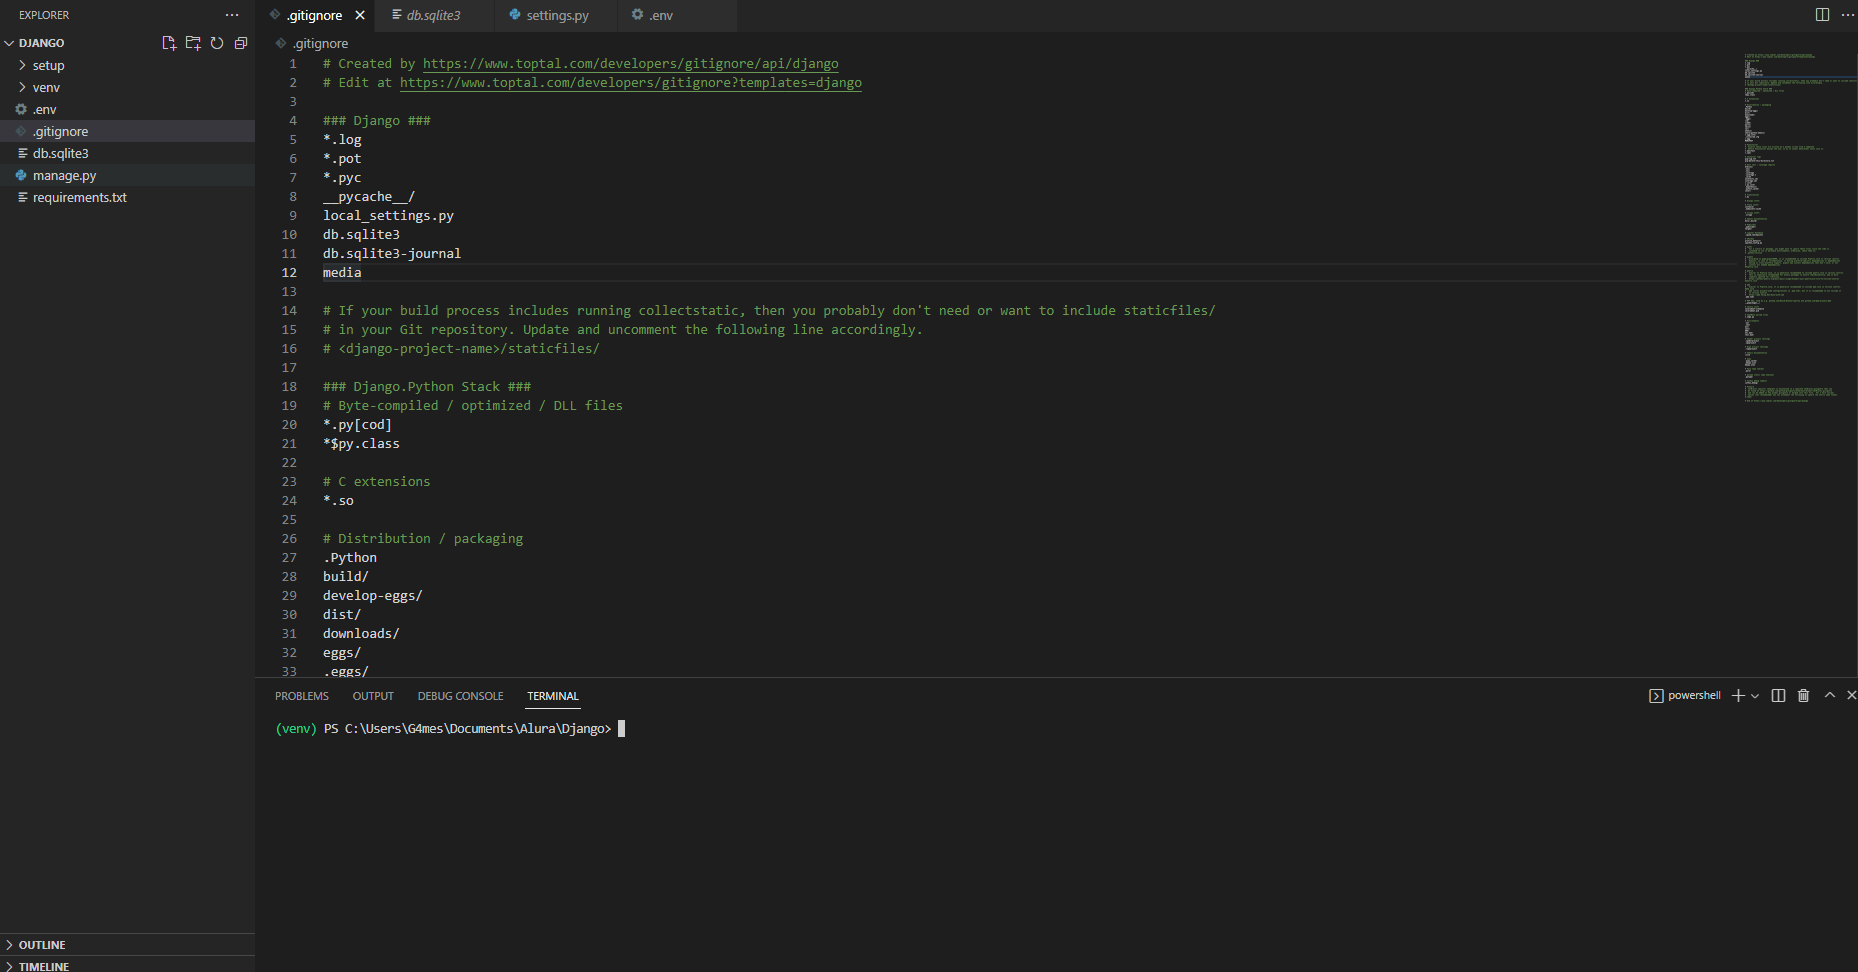Viewport: 1858px width, 972px height.
Task: Refresh the DJANGO explorer
Action: point(217,43)
